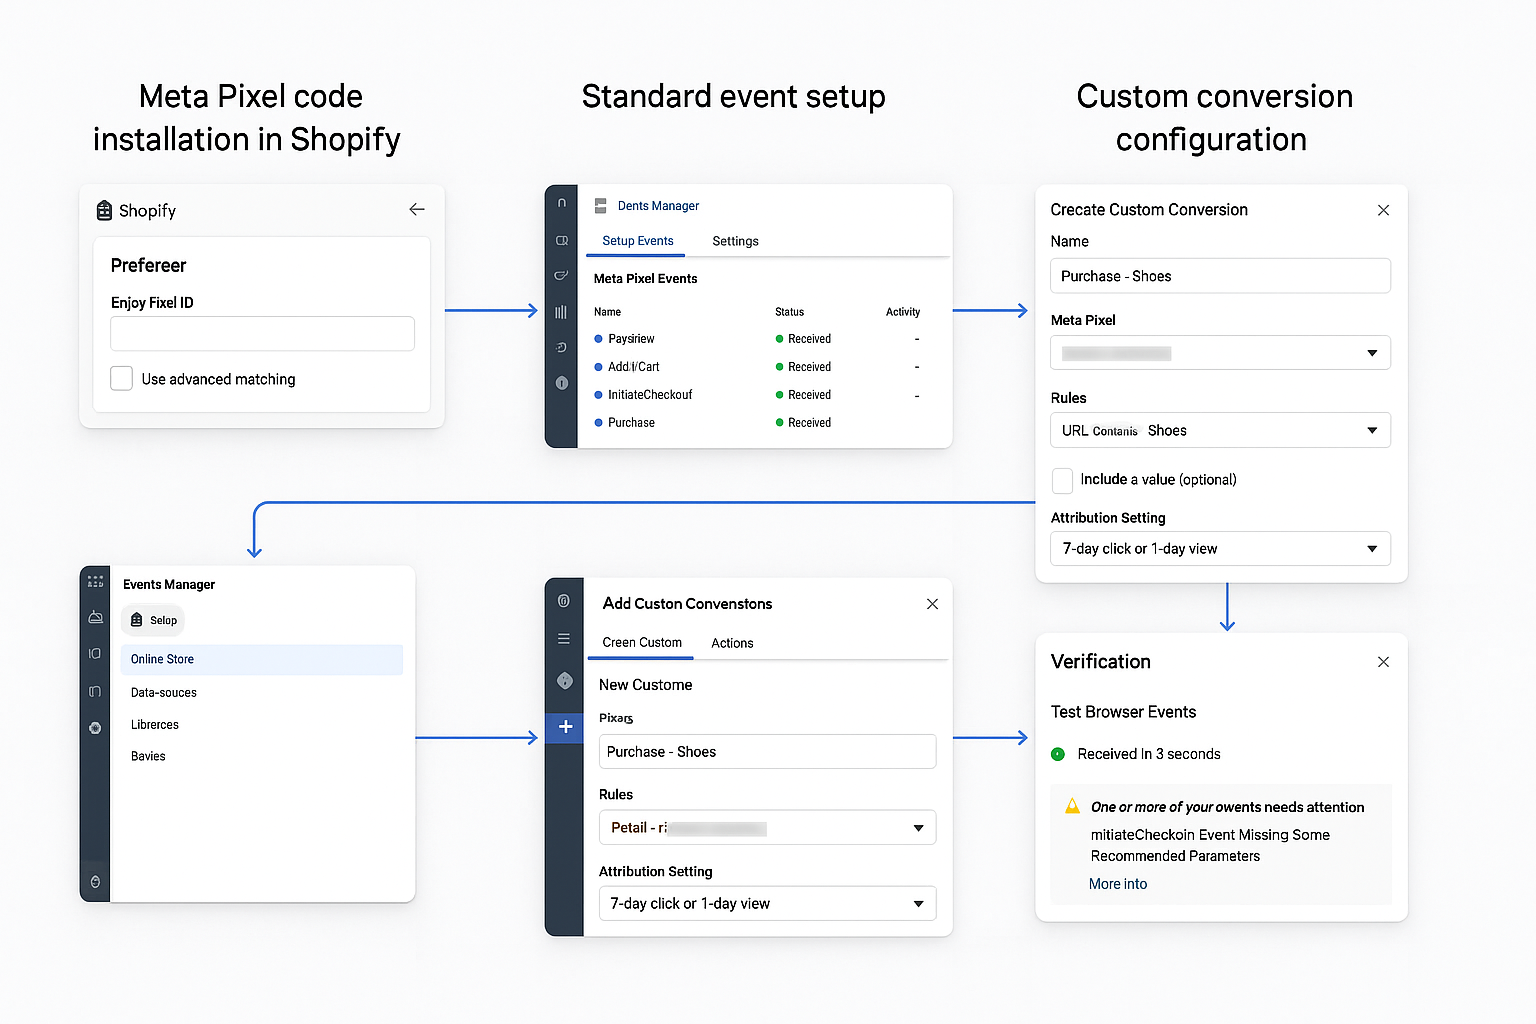
Task: Click the Dents Manager logo icon
Action: (x=600, y=205)
